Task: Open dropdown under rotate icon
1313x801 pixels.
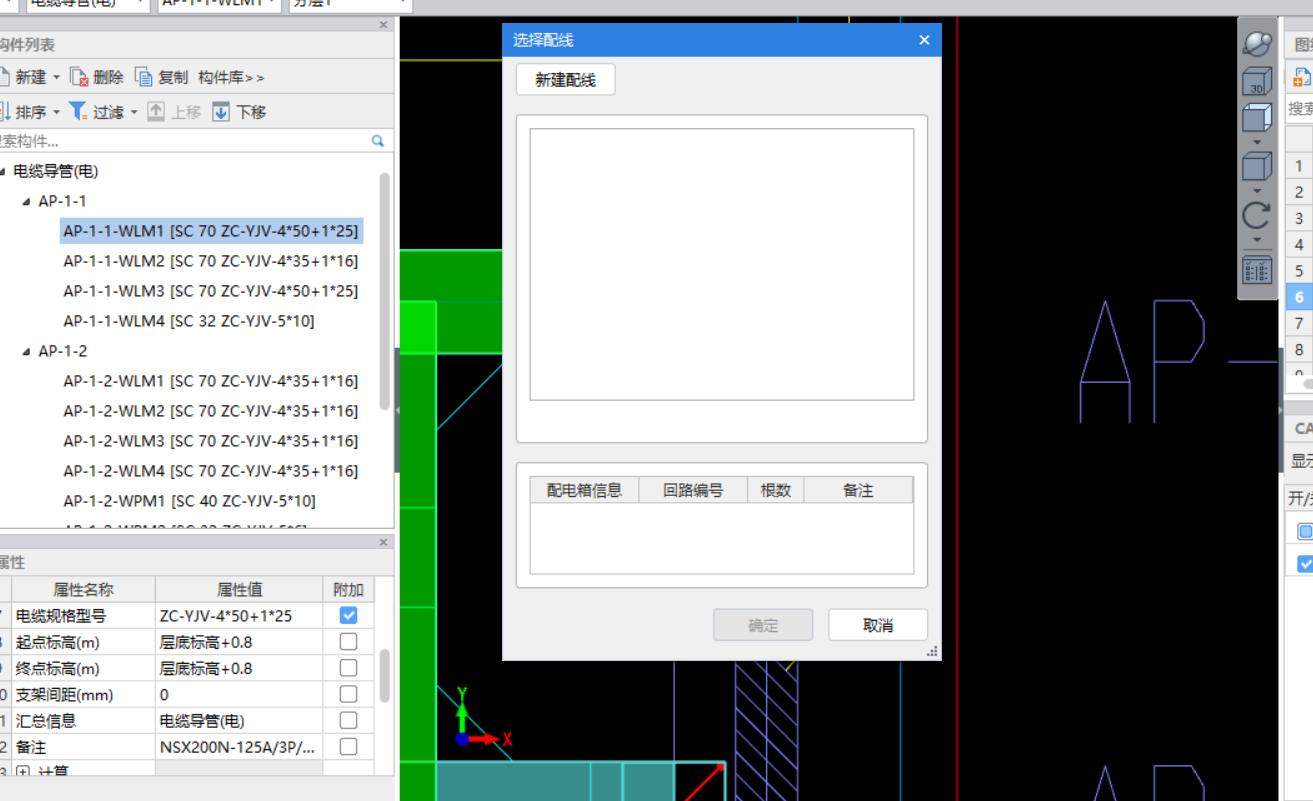Action: [1257, 240]
